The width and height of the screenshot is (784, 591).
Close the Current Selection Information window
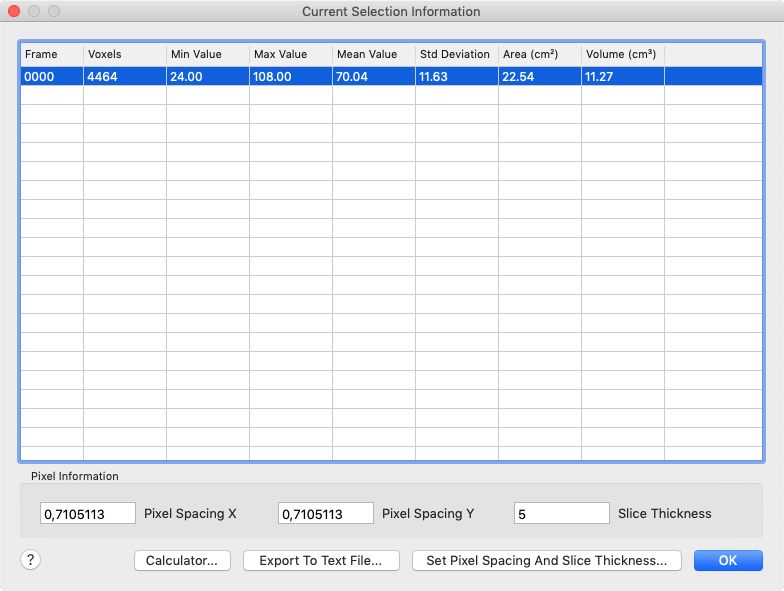[14, 12]
